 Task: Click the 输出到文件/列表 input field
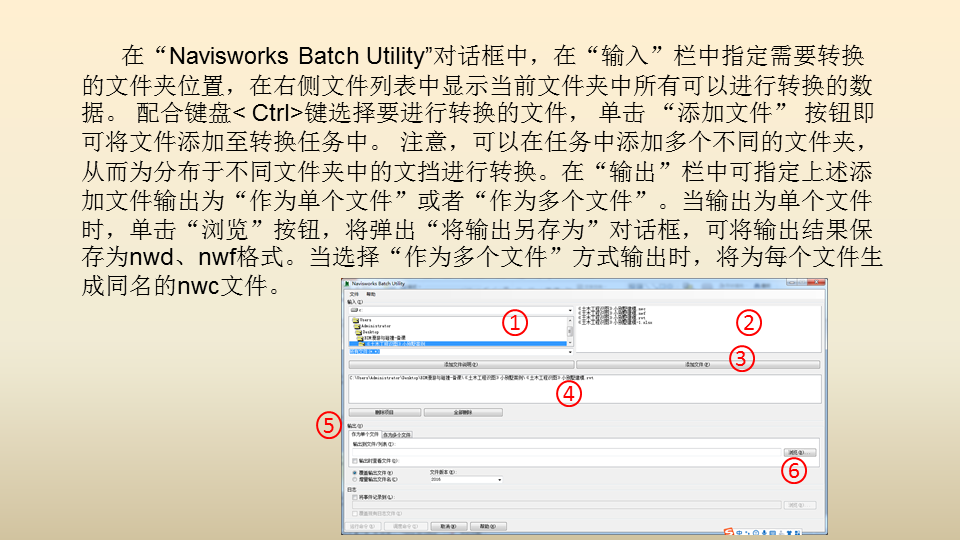[x=566, y=452]
